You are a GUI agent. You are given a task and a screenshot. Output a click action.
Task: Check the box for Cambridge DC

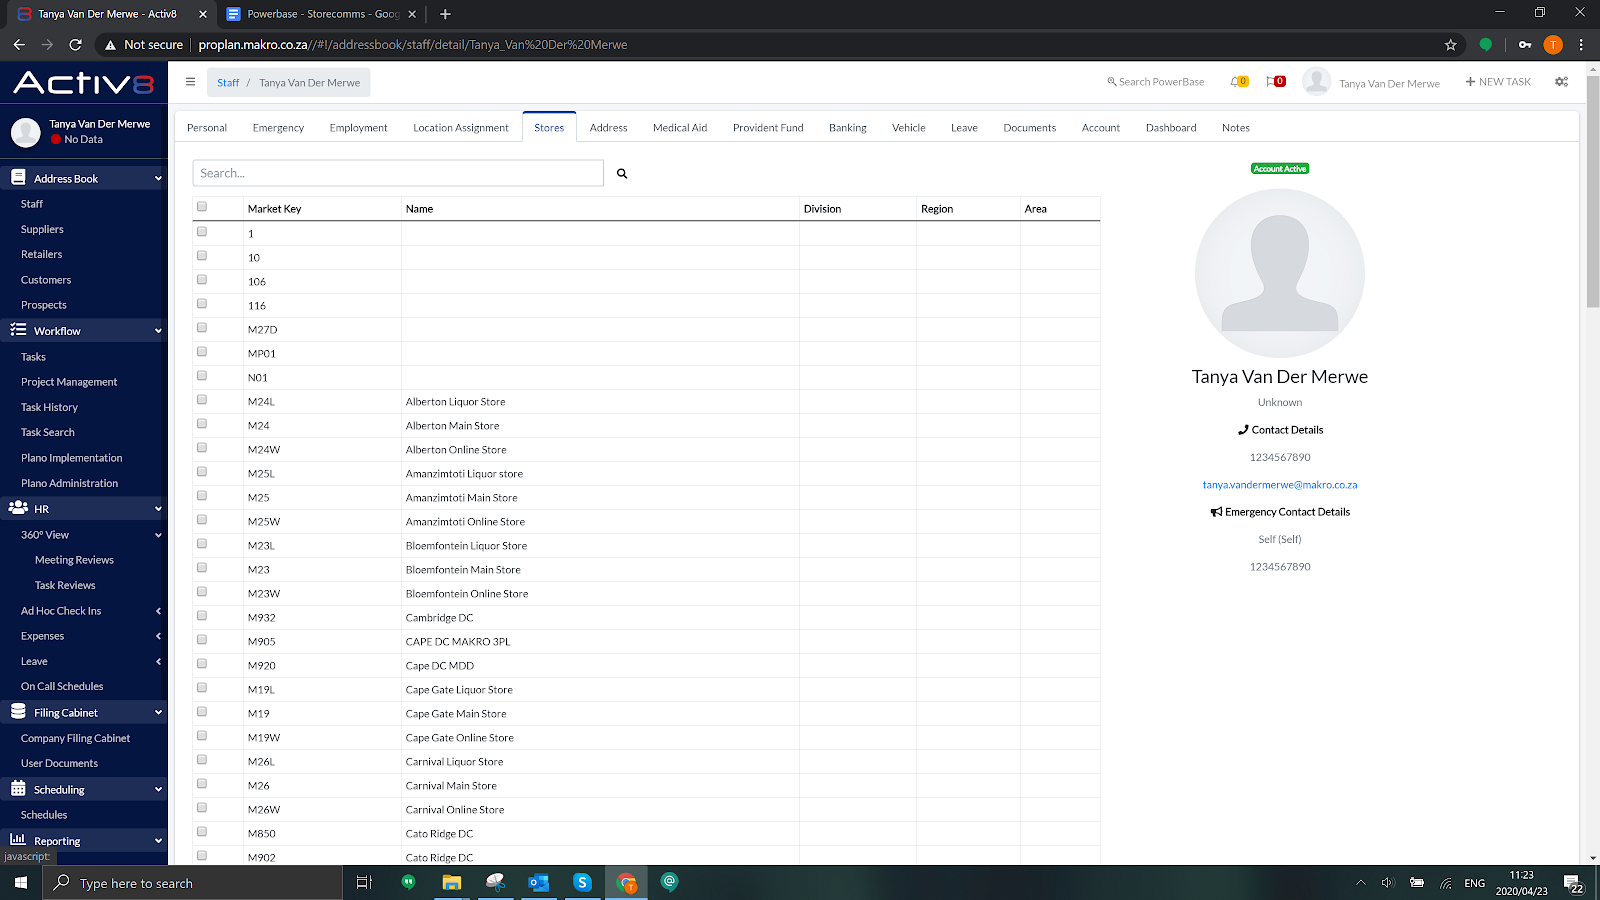(x=202, y=616)
